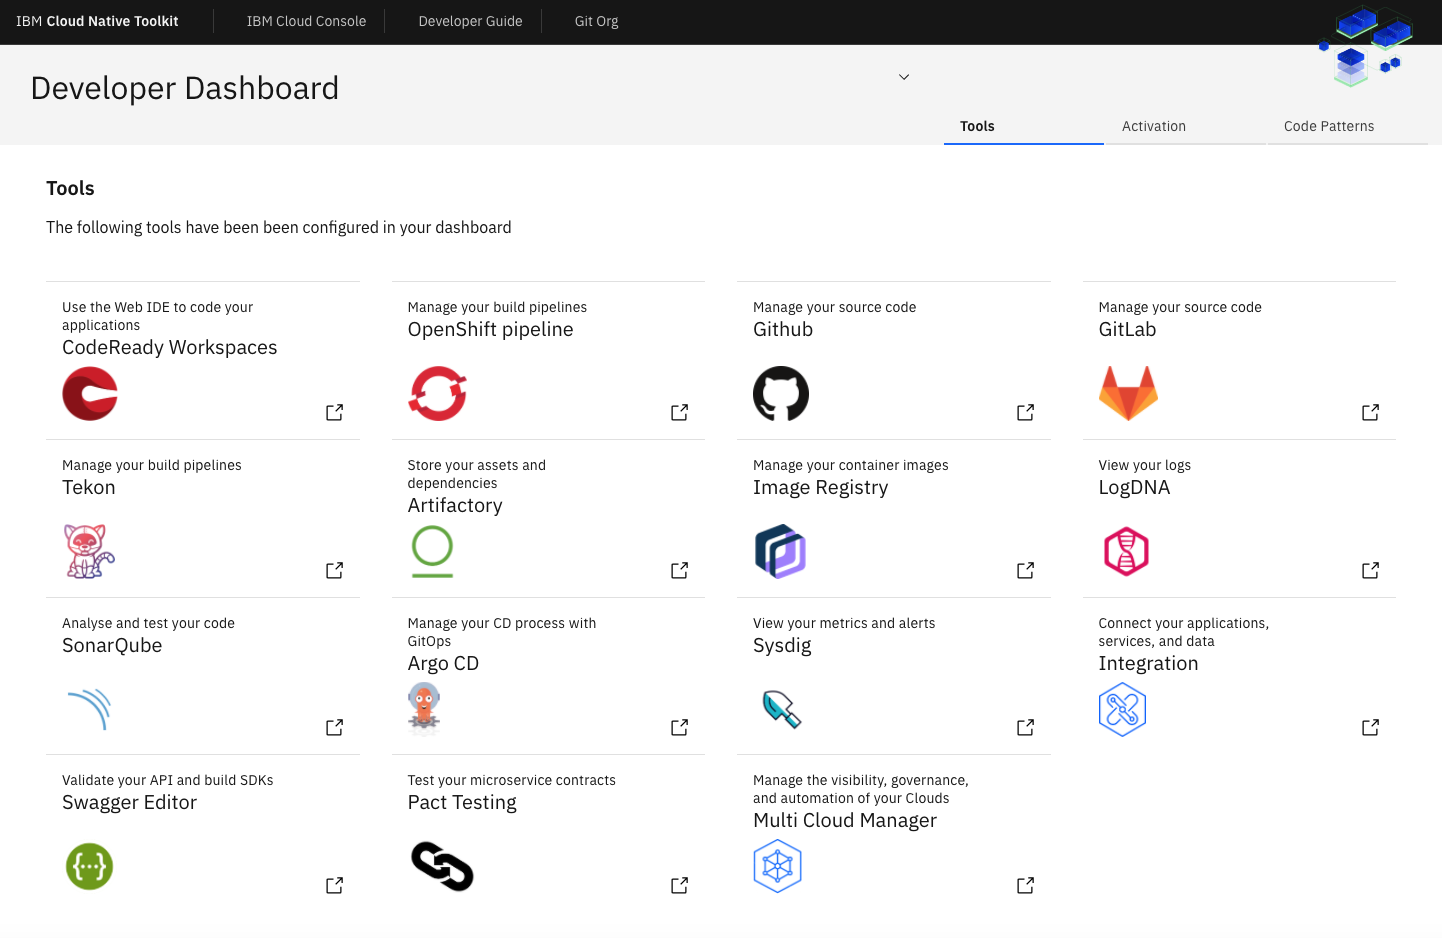
Task: Click the GitLab fox logo
Action: (x=1128, y=393)
